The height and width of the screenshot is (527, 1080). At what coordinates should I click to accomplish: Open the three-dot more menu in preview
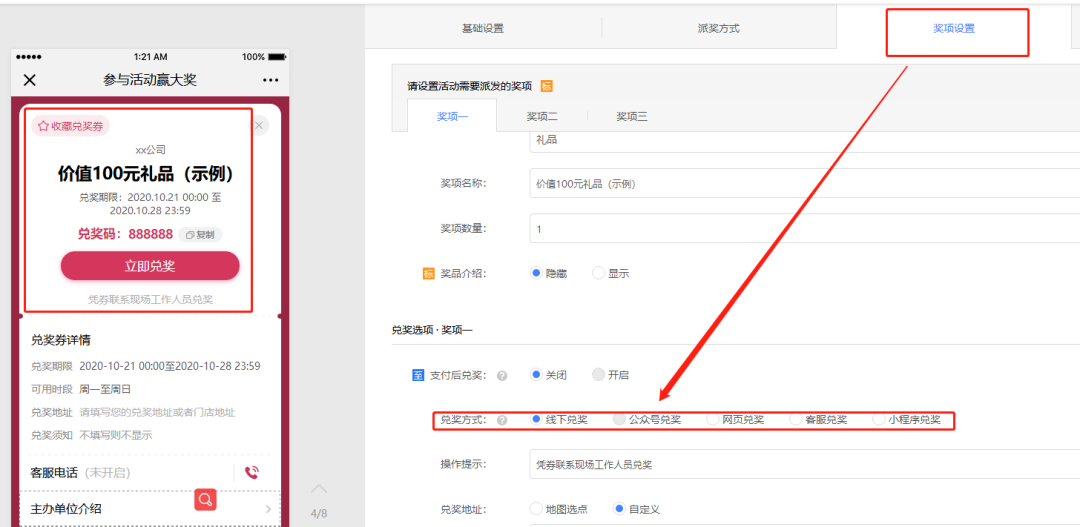point(270,80)
